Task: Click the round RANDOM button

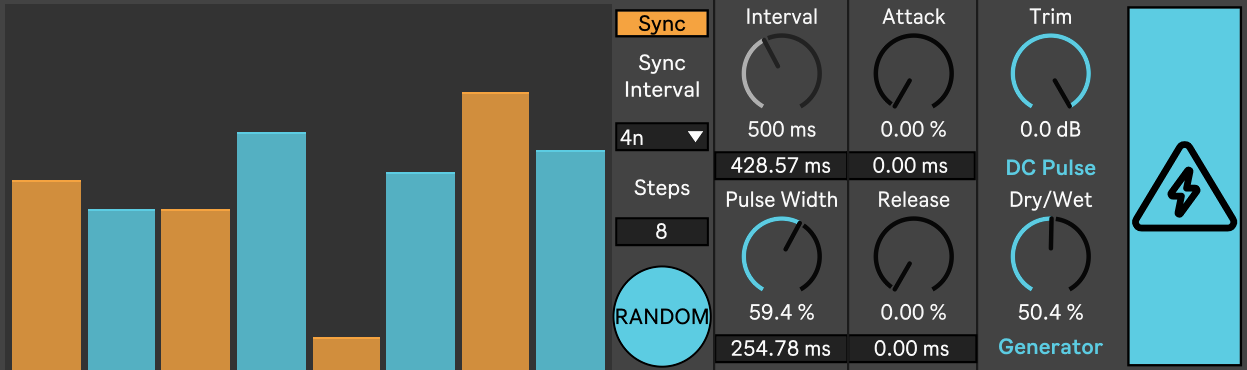Action: point(662,317)
